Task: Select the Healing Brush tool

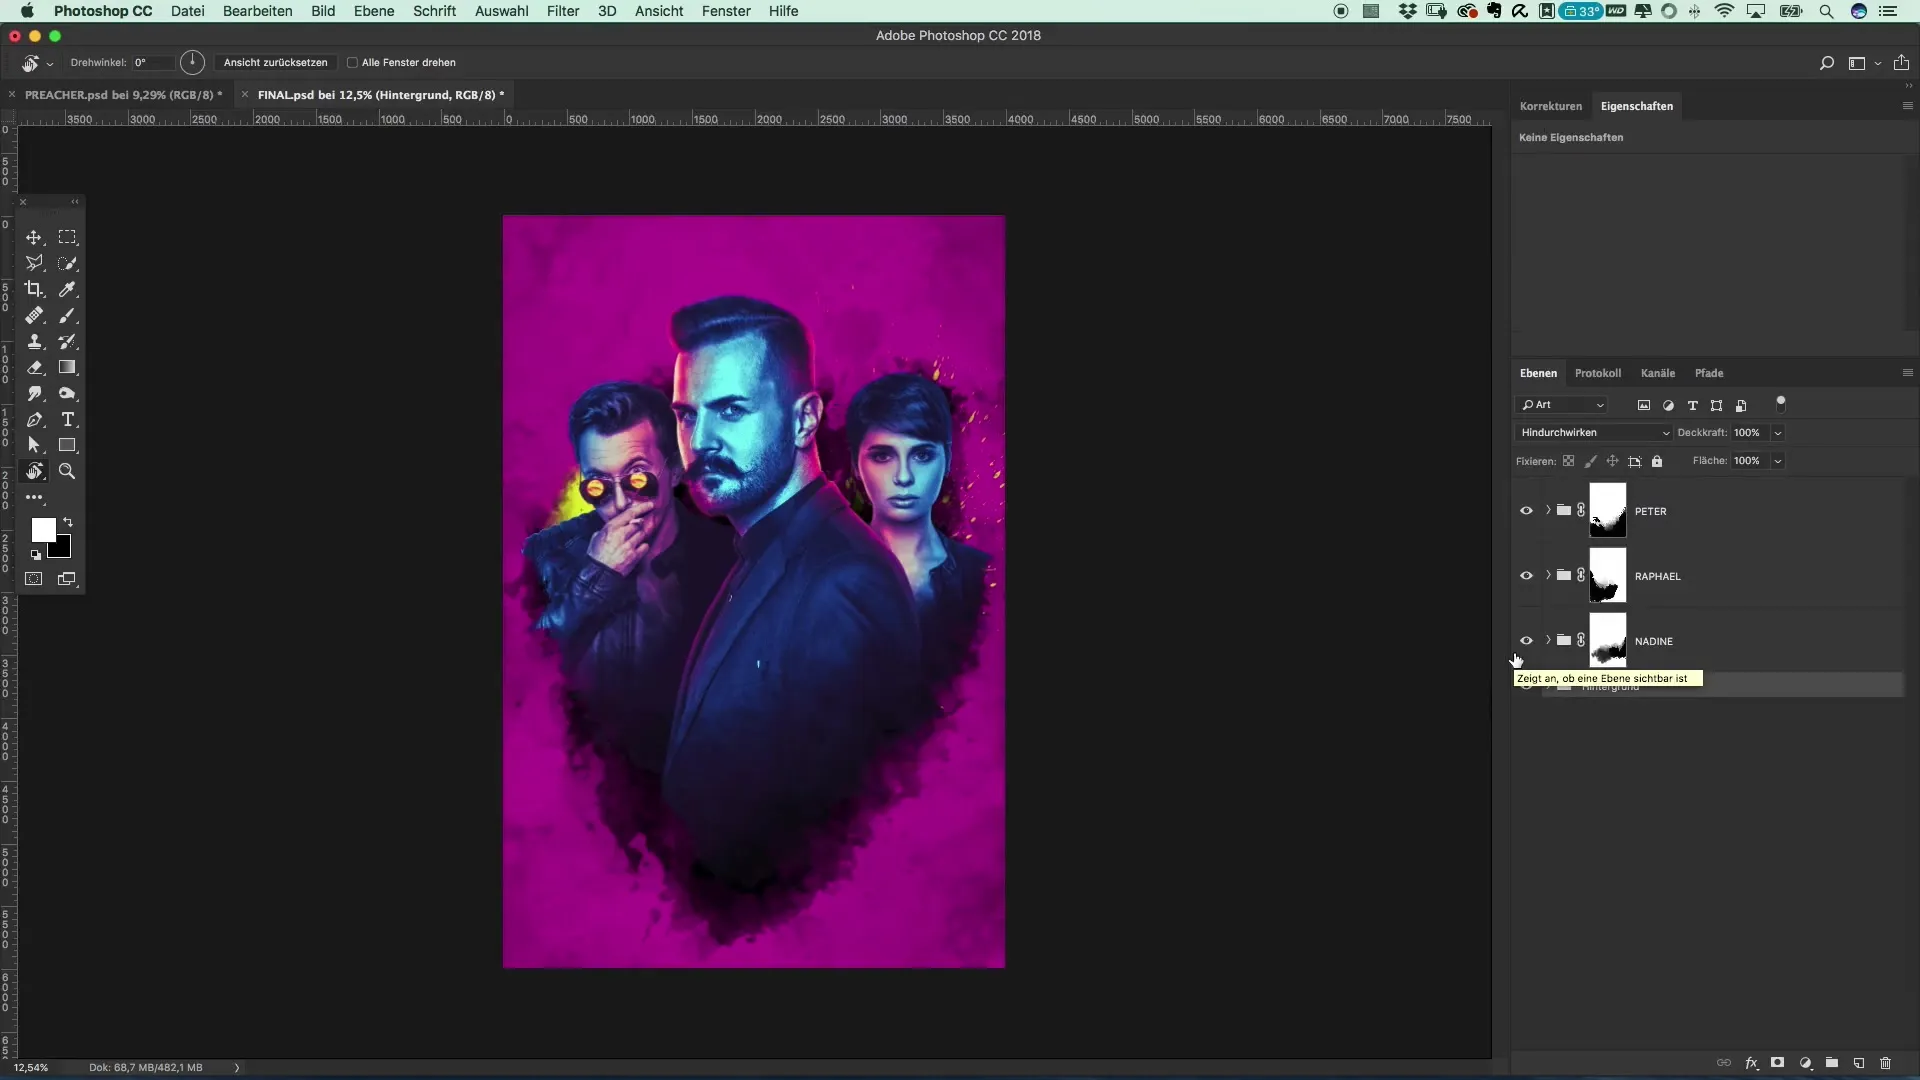Action: coord(34,315)
